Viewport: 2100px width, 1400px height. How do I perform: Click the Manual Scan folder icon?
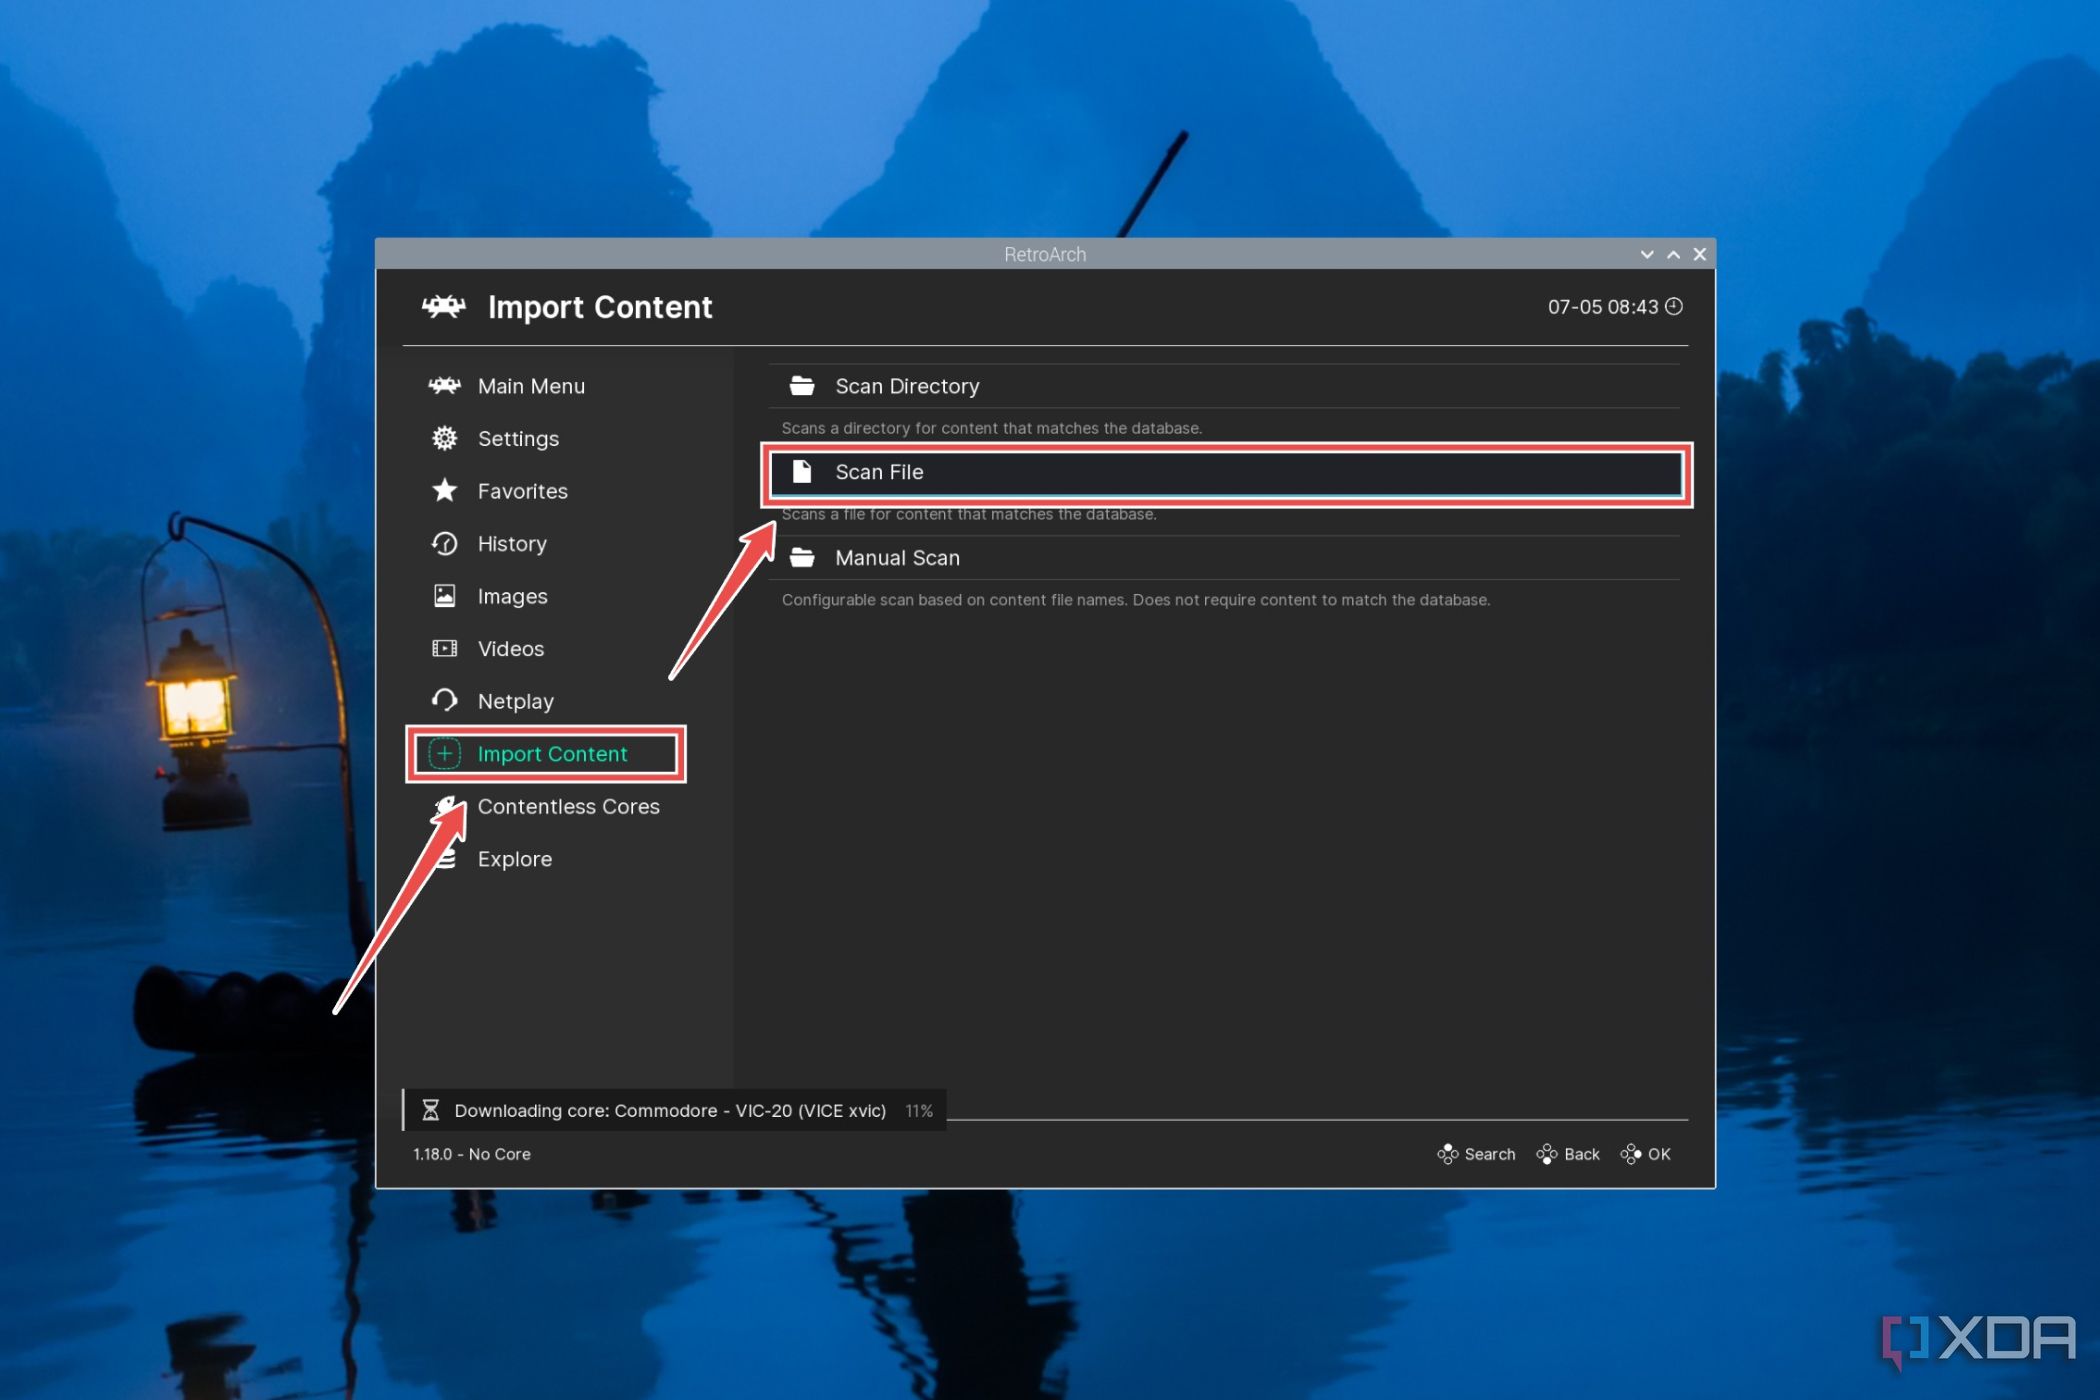(802, 557)
